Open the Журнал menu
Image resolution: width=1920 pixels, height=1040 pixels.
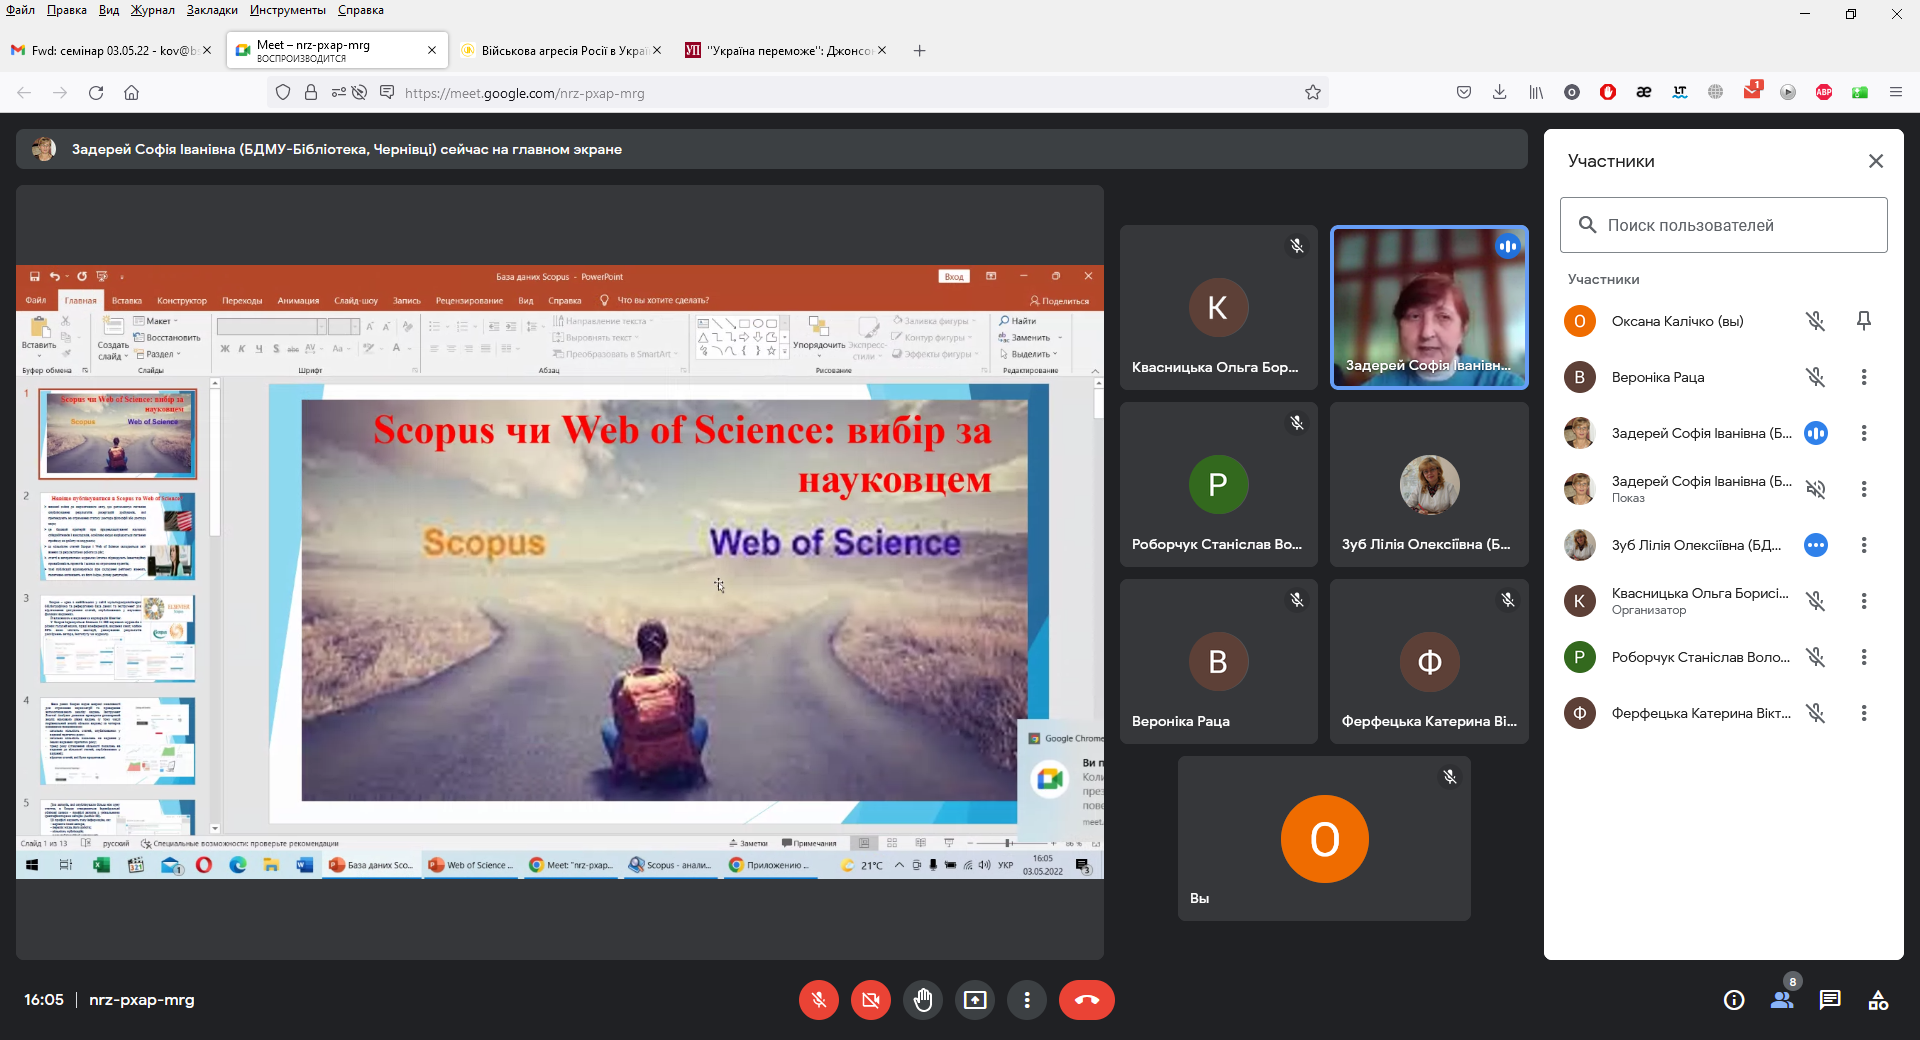point(152,10)
